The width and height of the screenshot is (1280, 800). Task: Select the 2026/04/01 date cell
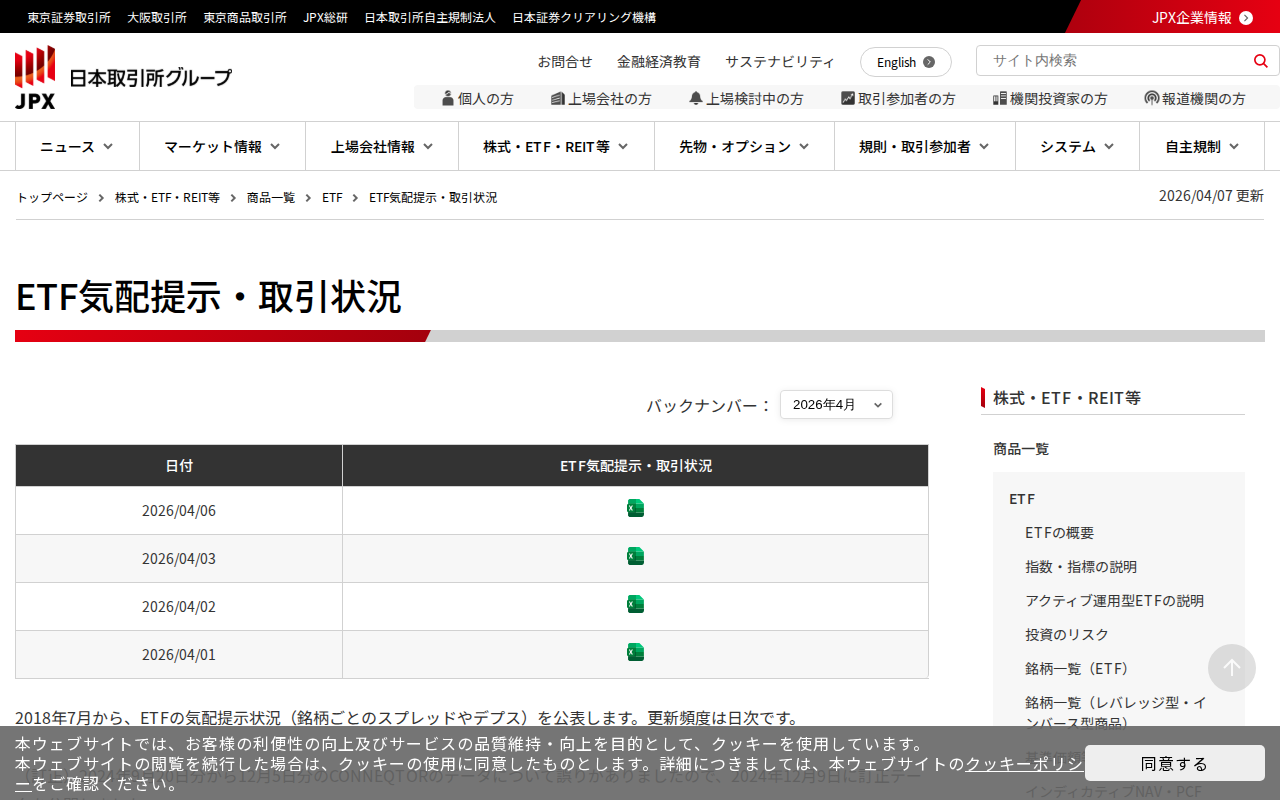pyautogui.click(x=179, y=655)
